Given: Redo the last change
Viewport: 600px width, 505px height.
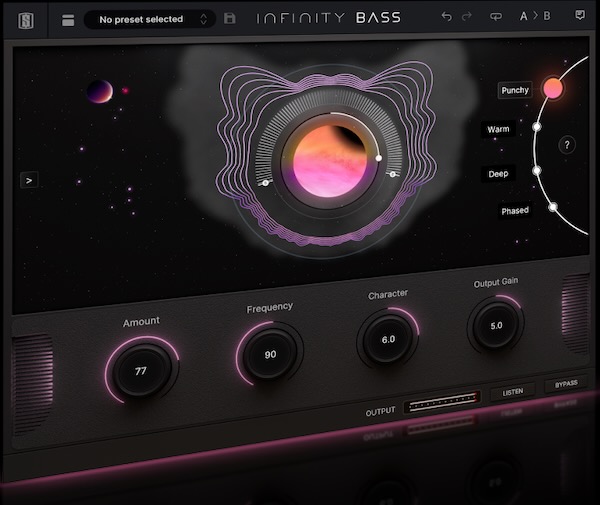Looking at the screenshot, I should 466,16.
